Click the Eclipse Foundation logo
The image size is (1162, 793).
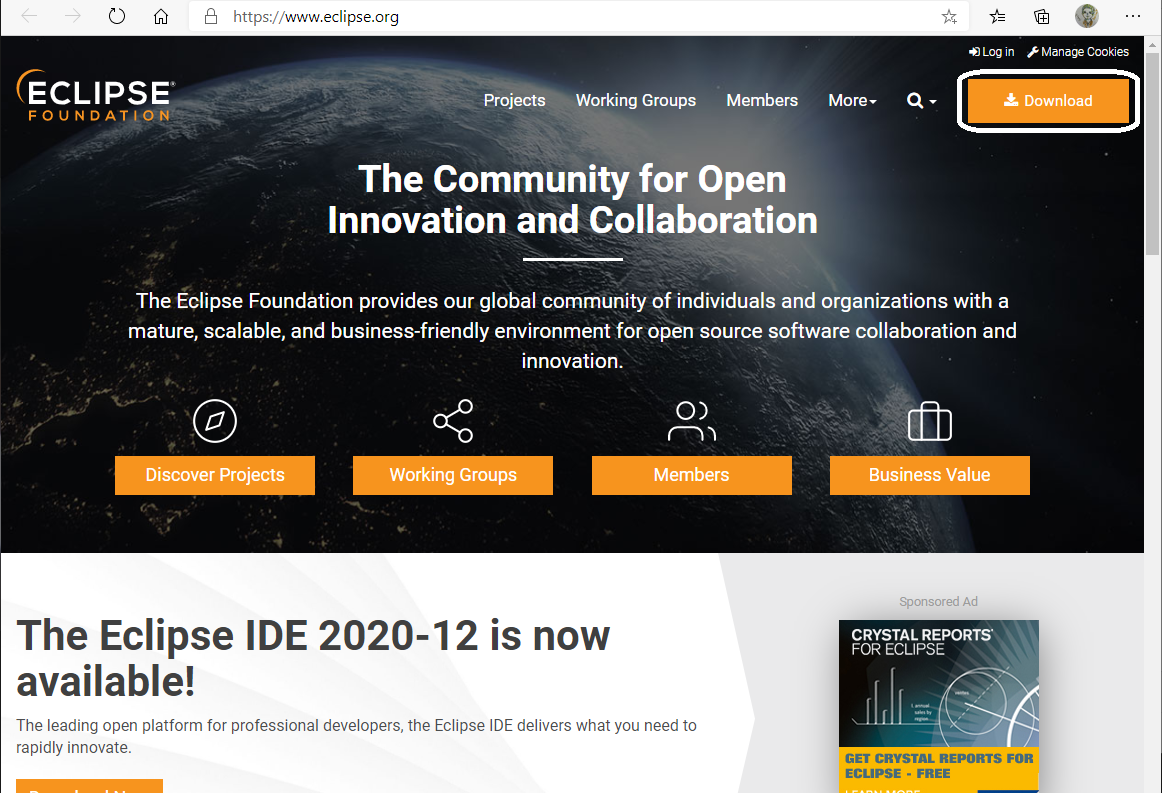pos(96,96)
